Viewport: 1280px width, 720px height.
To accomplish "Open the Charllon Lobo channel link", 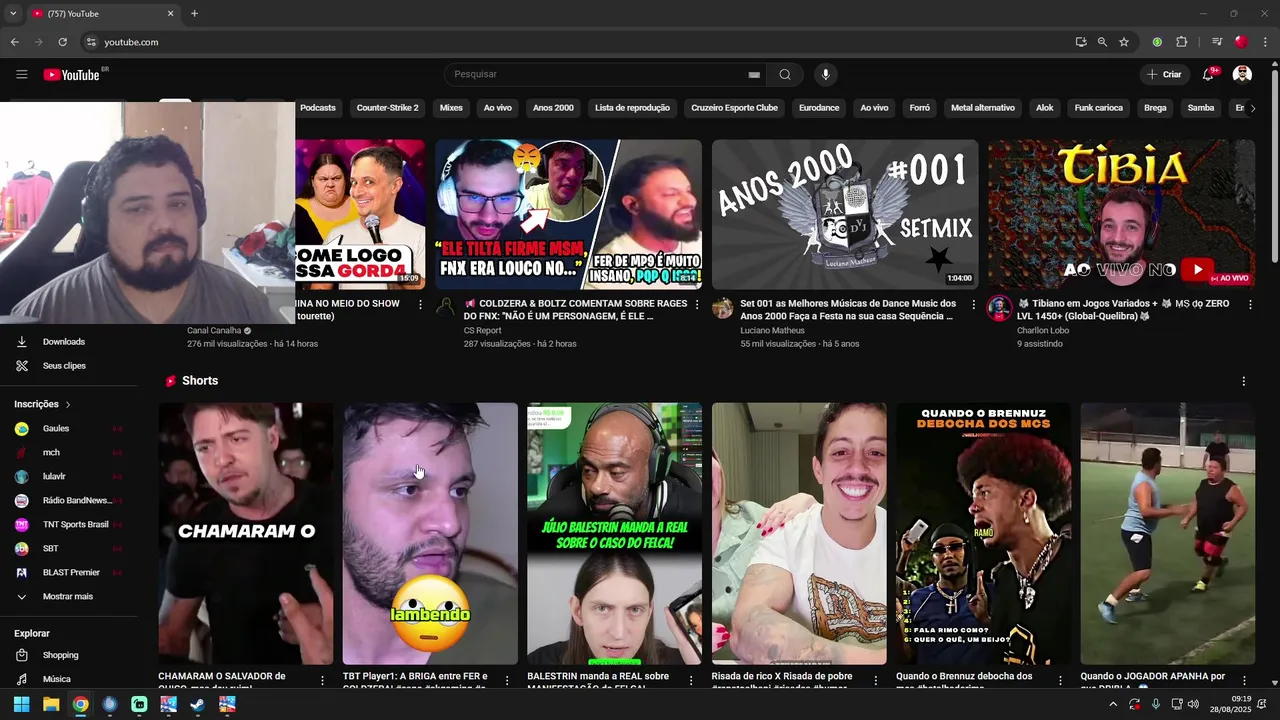I will click(1043, 331).
